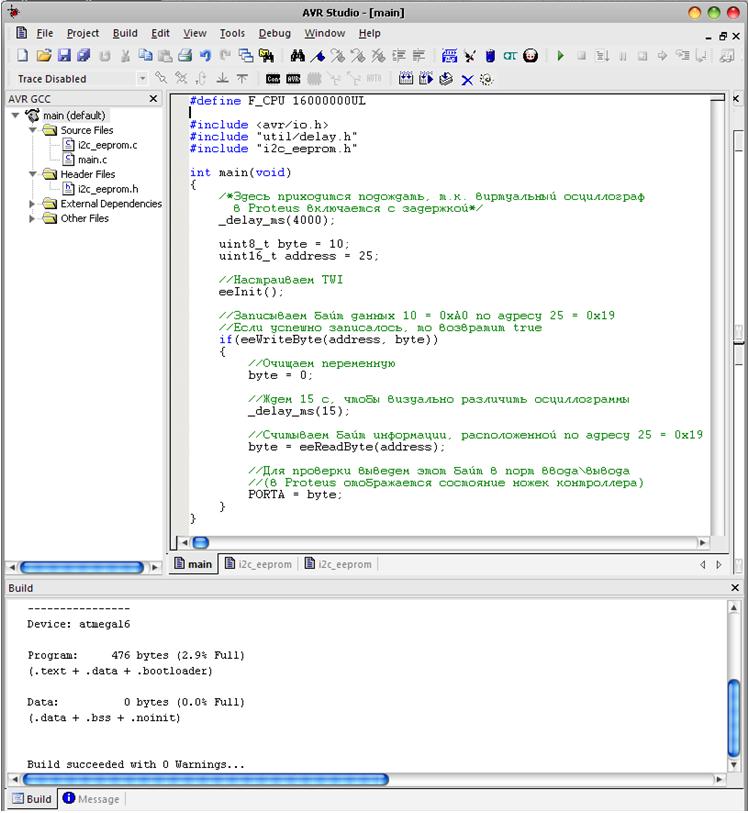This screenshot has height=813, width=748.
Task: Undo the last edit
Action: (206, 55)
